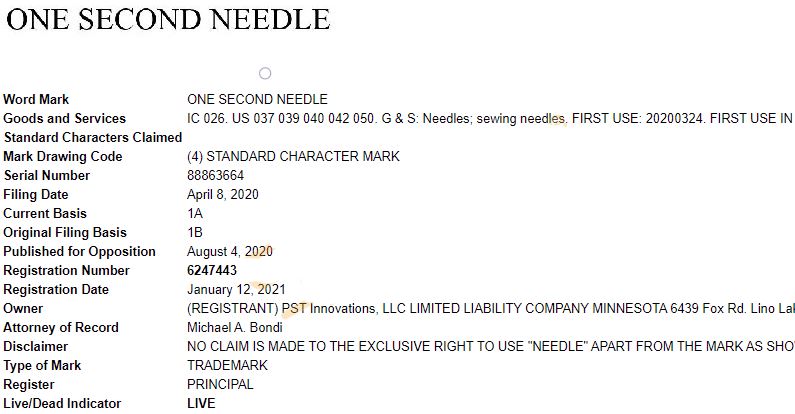Click the Type of Mark value TRADEMARK
This screenshot has width=795, height=414.
click(x=227, y=365)
